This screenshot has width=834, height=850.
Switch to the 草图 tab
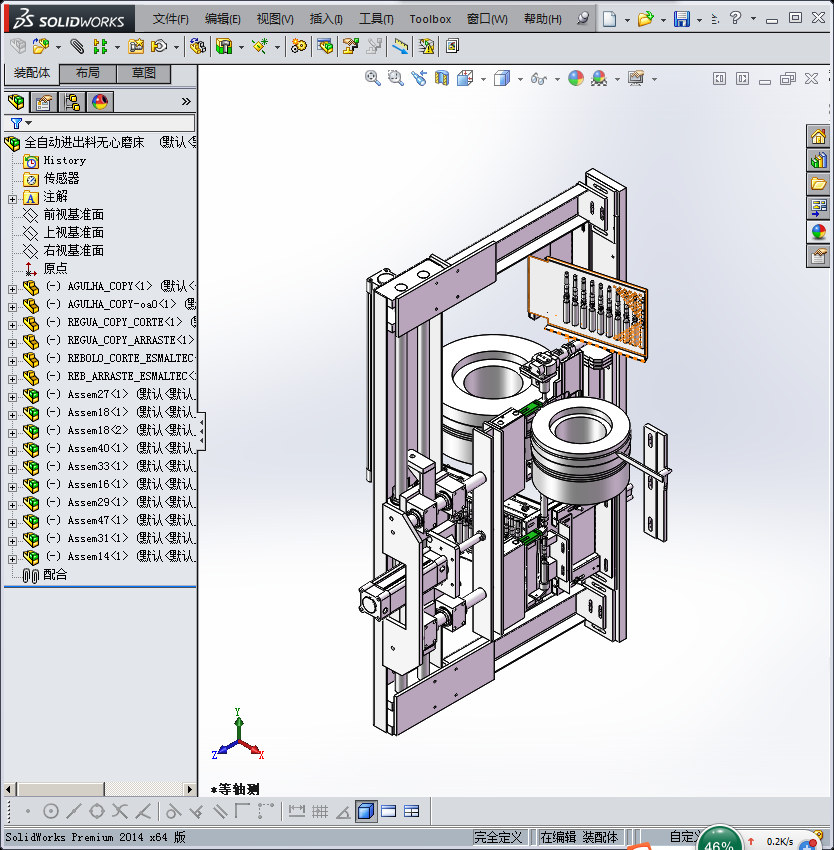(x=144, y=73)
